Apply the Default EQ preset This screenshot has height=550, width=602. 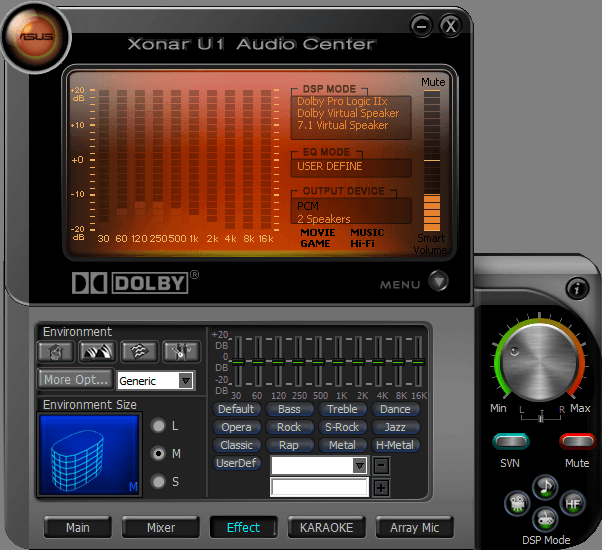[236, 409]
